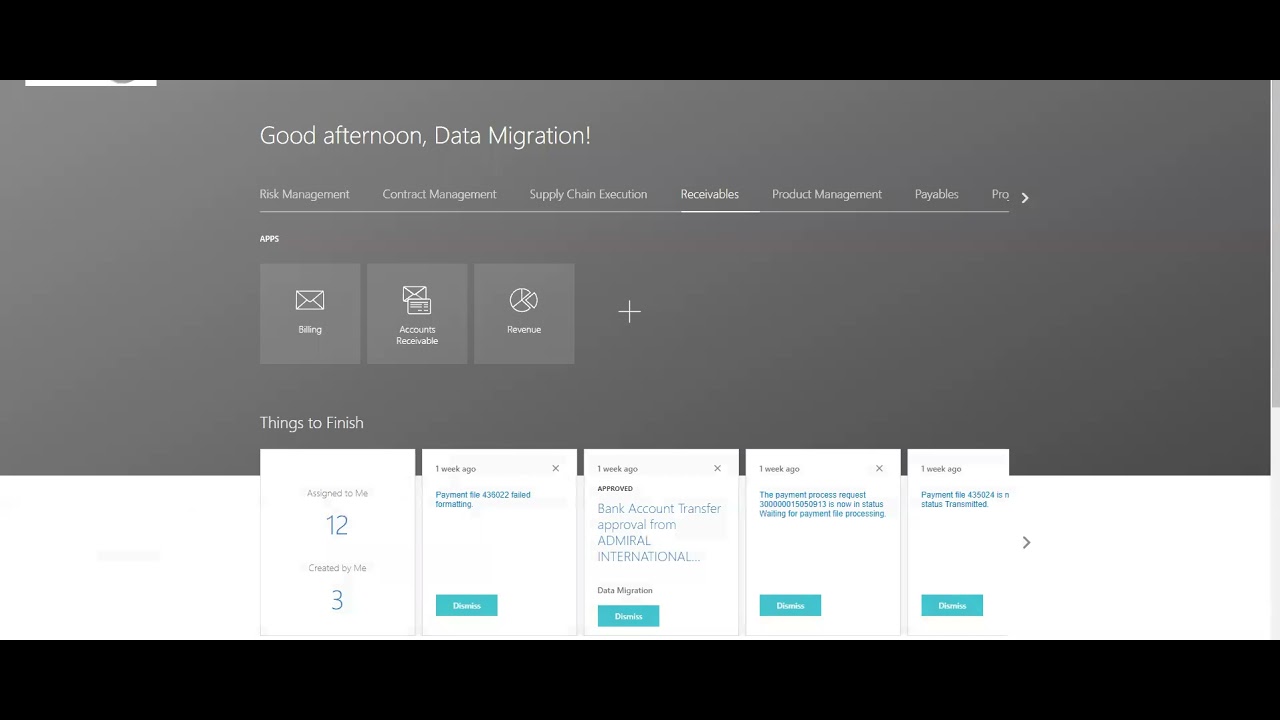Open Payment file 435024 status link
The image size is (1280, 720).
(x=965, y=499)
